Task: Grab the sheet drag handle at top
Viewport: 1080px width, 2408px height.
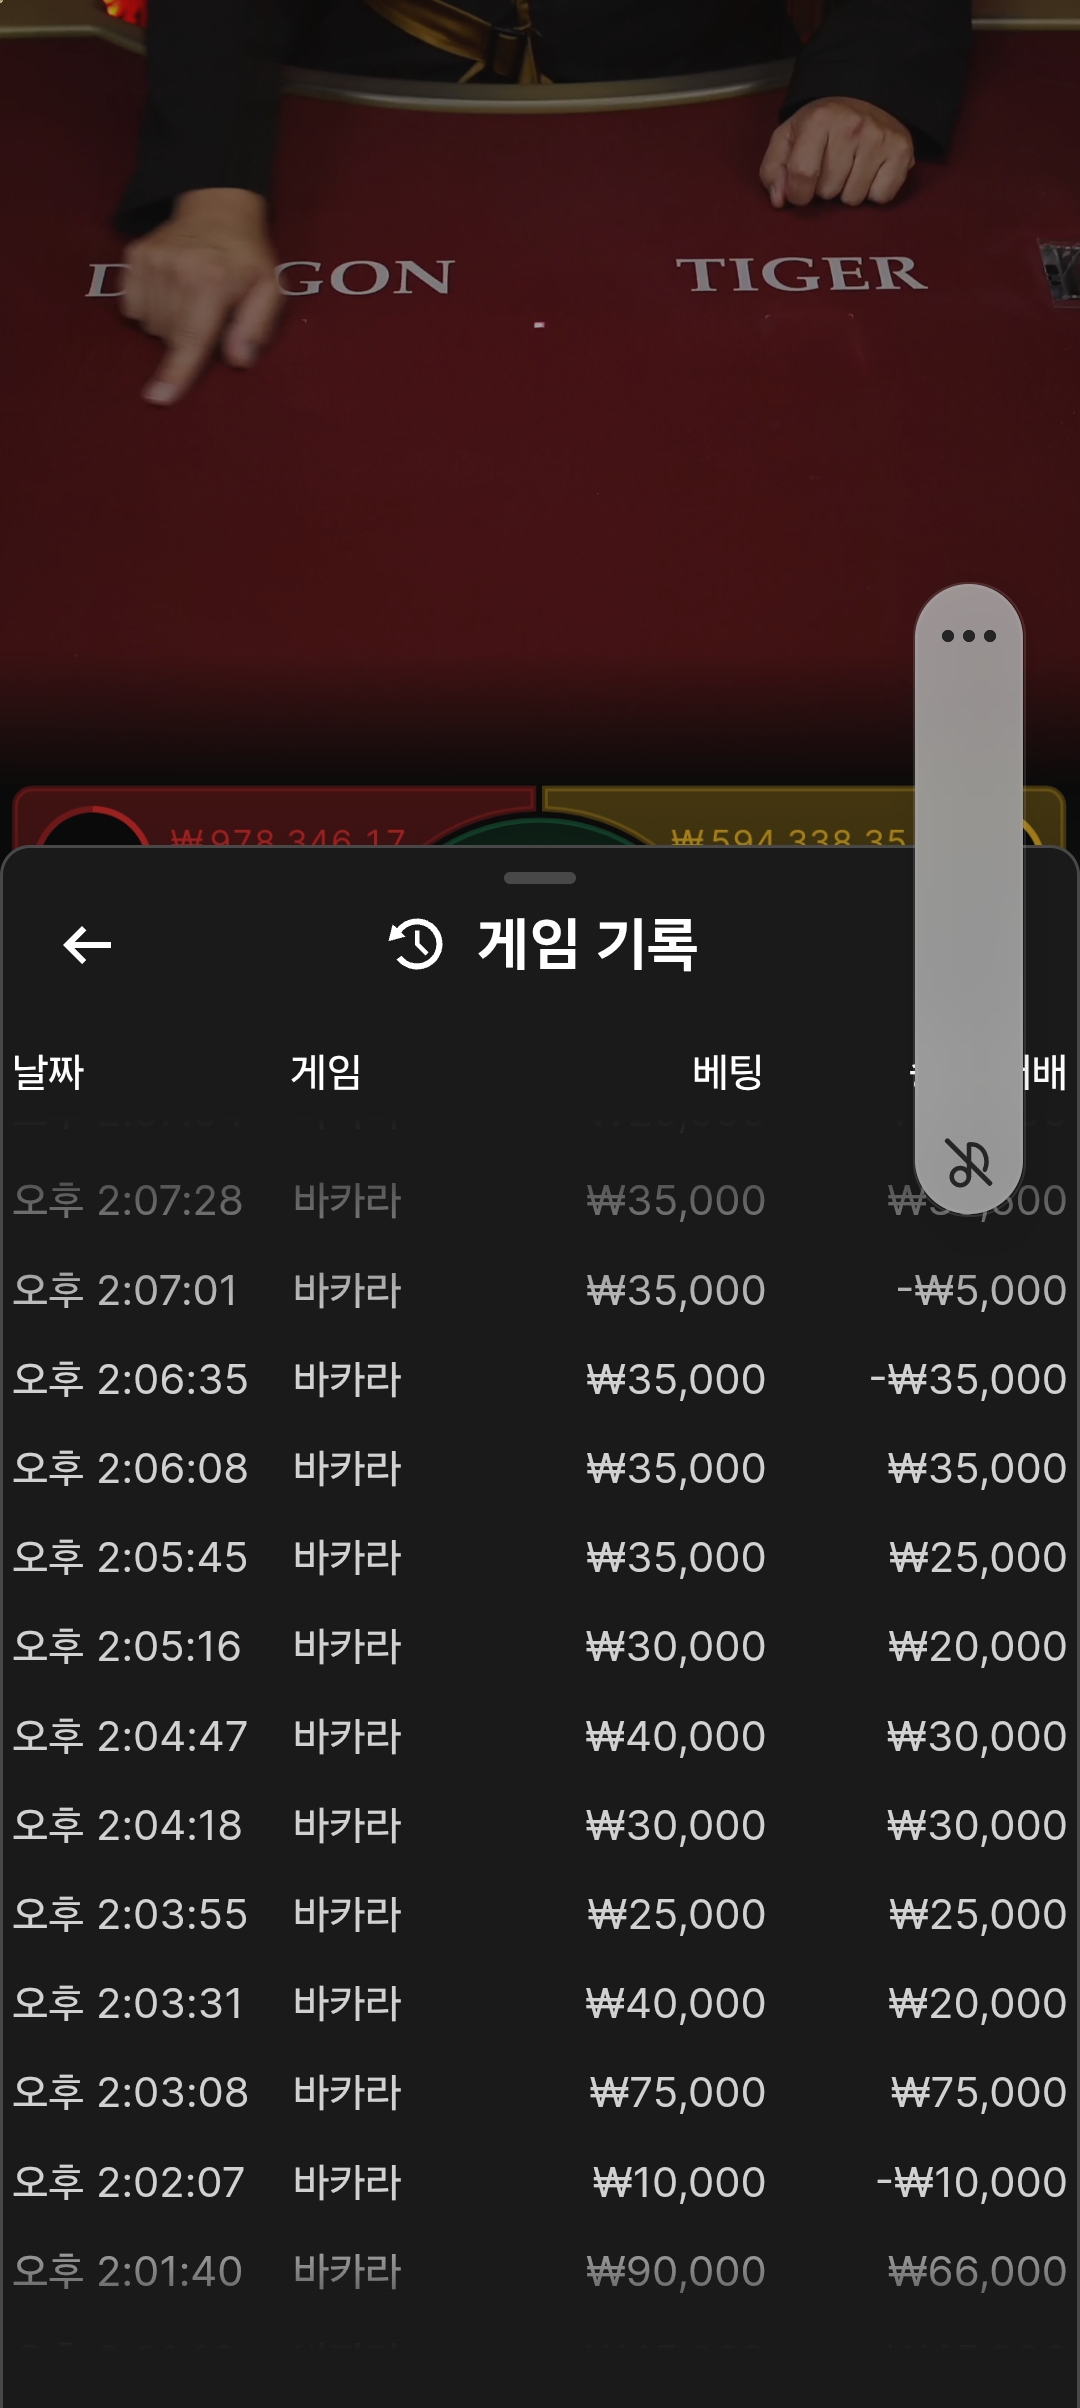Action: point(540,878)
